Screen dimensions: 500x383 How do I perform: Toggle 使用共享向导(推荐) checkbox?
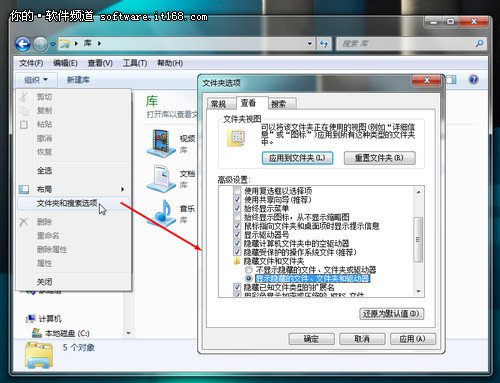[237, 200]
